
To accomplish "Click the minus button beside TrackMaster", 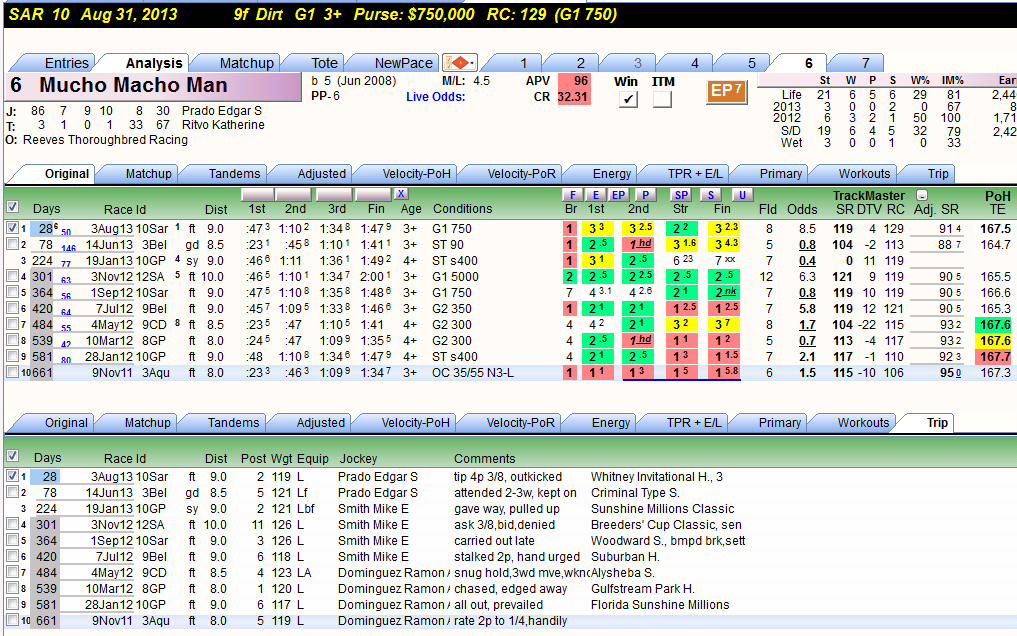I will pyautogui.click(x=922, y=195).
